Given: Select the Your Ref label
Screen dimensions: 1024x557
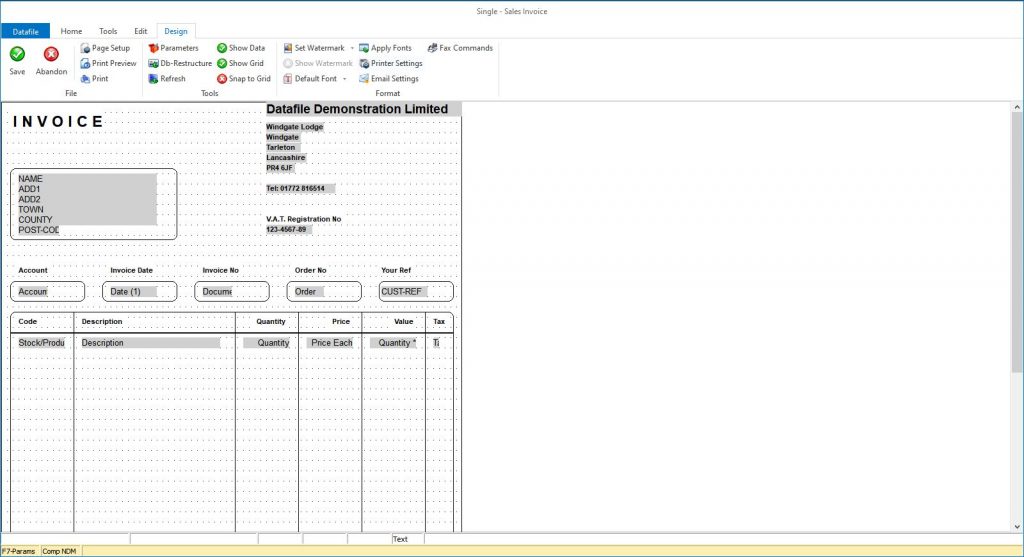Looking at the screenshot, I should (396, 270).
